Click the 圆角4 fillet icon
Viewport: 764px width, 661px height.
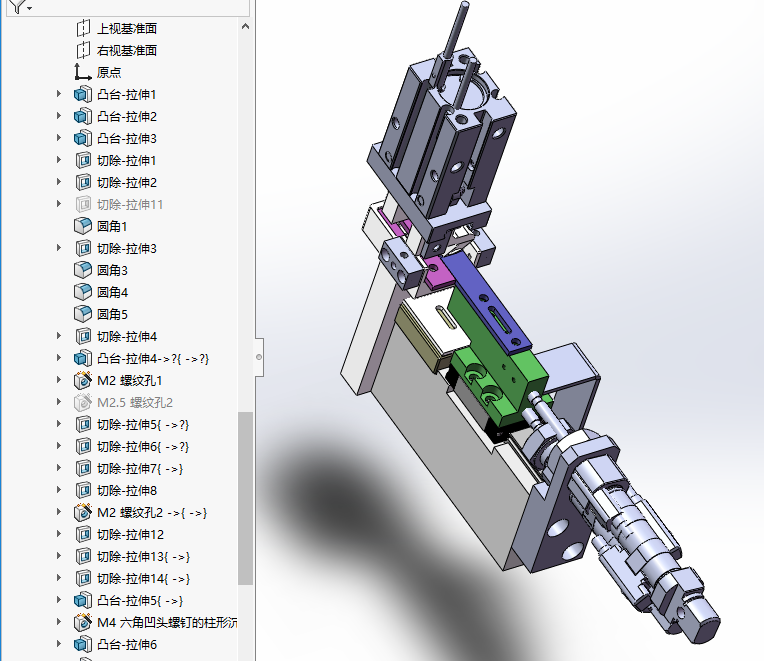click(83, 292)
